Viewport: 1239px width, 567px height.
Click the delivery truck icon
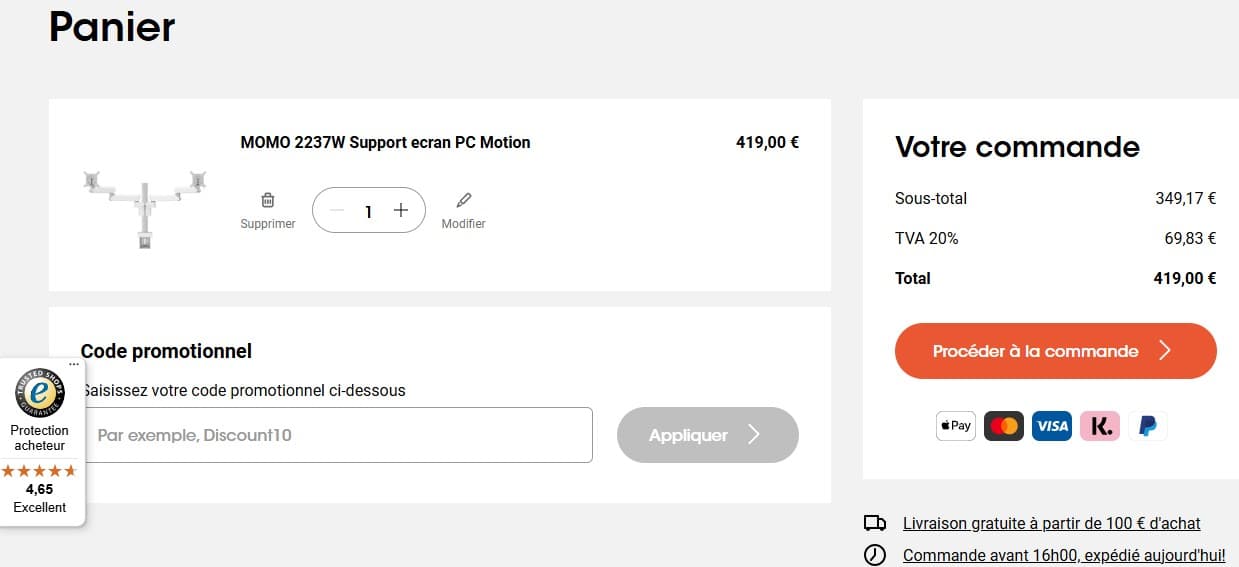(875, 523)
